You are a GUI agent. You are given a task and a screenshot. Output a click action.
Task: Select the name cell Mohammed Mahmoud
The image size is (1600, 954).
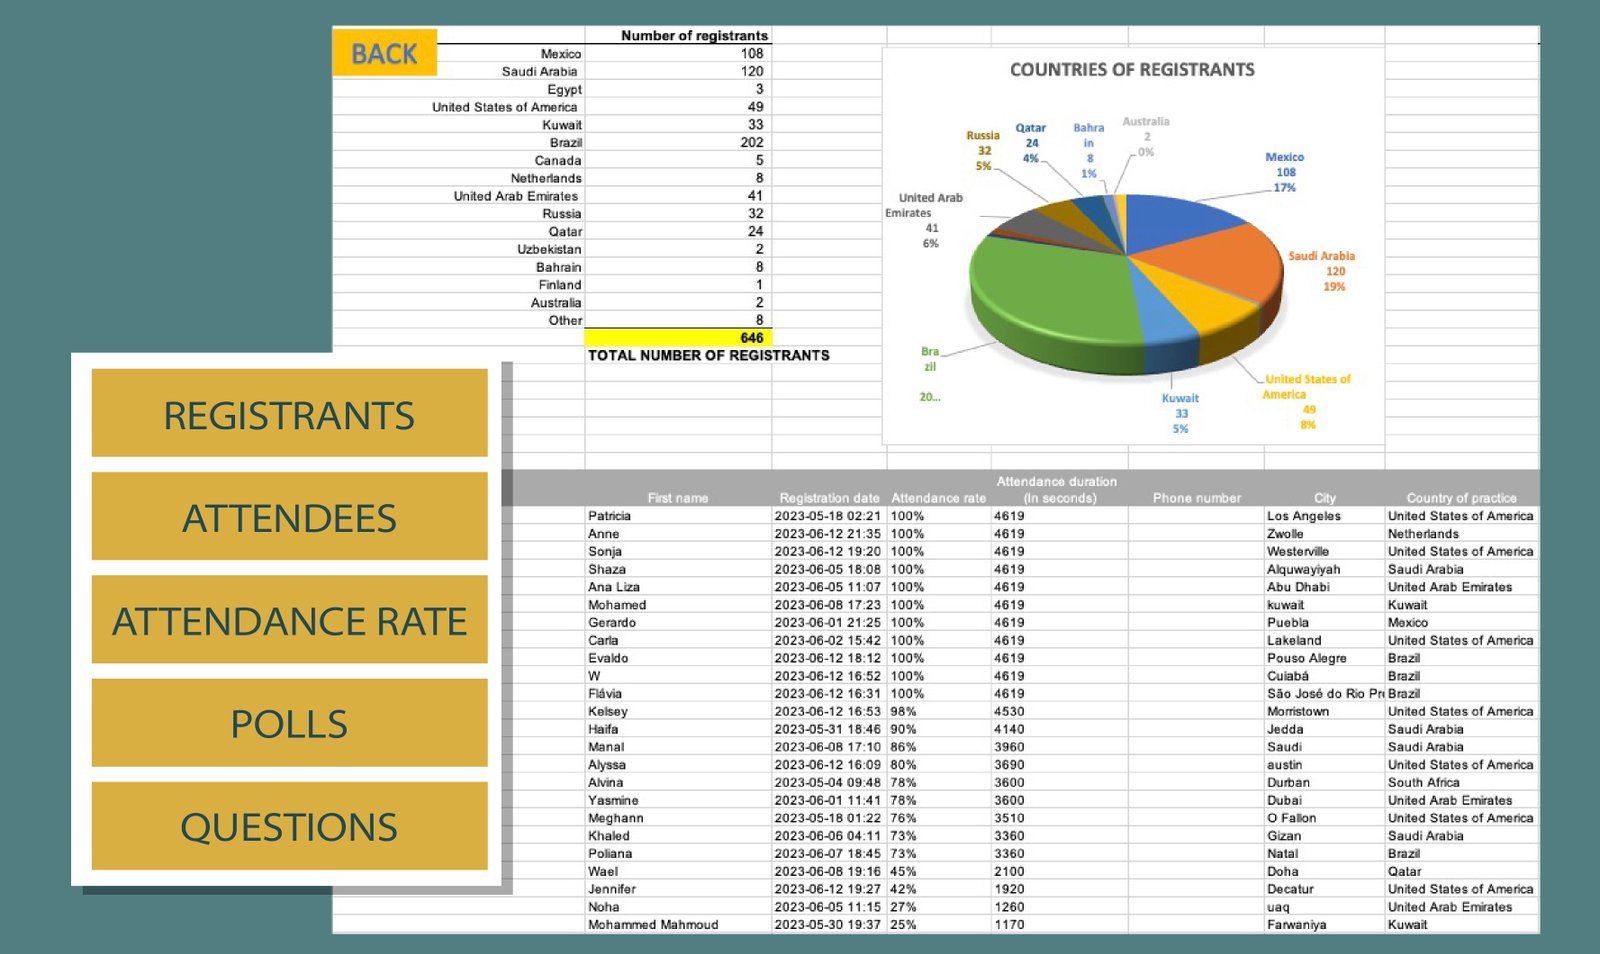click(653, 925)
